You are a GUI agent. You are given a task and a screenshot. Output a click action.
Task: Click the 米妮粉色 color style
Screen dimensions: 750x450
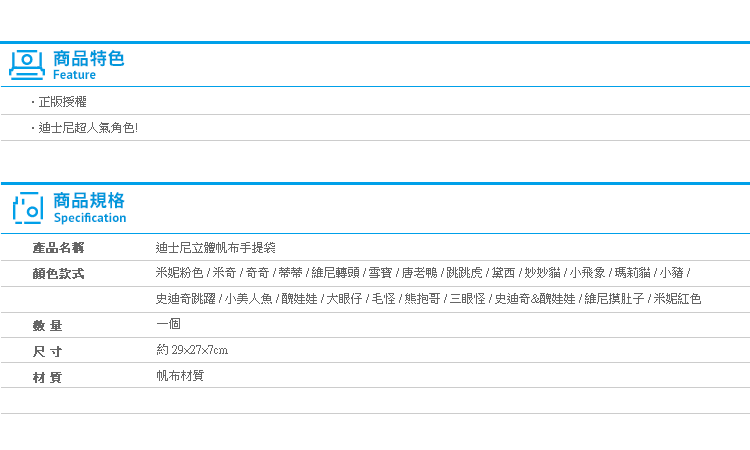point(179,273)
